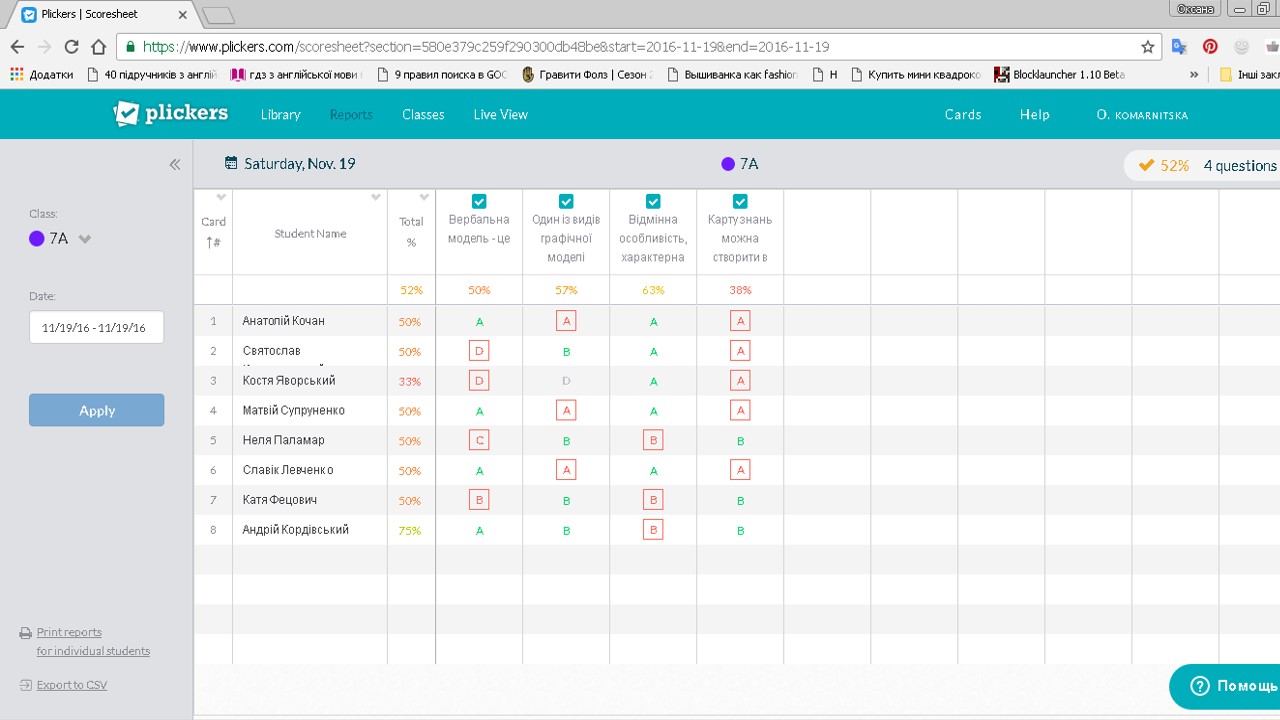The height and width of the screenshot is (720, 1280).
Task: Go back with browser back arrow
Action: tap(17, 47)
